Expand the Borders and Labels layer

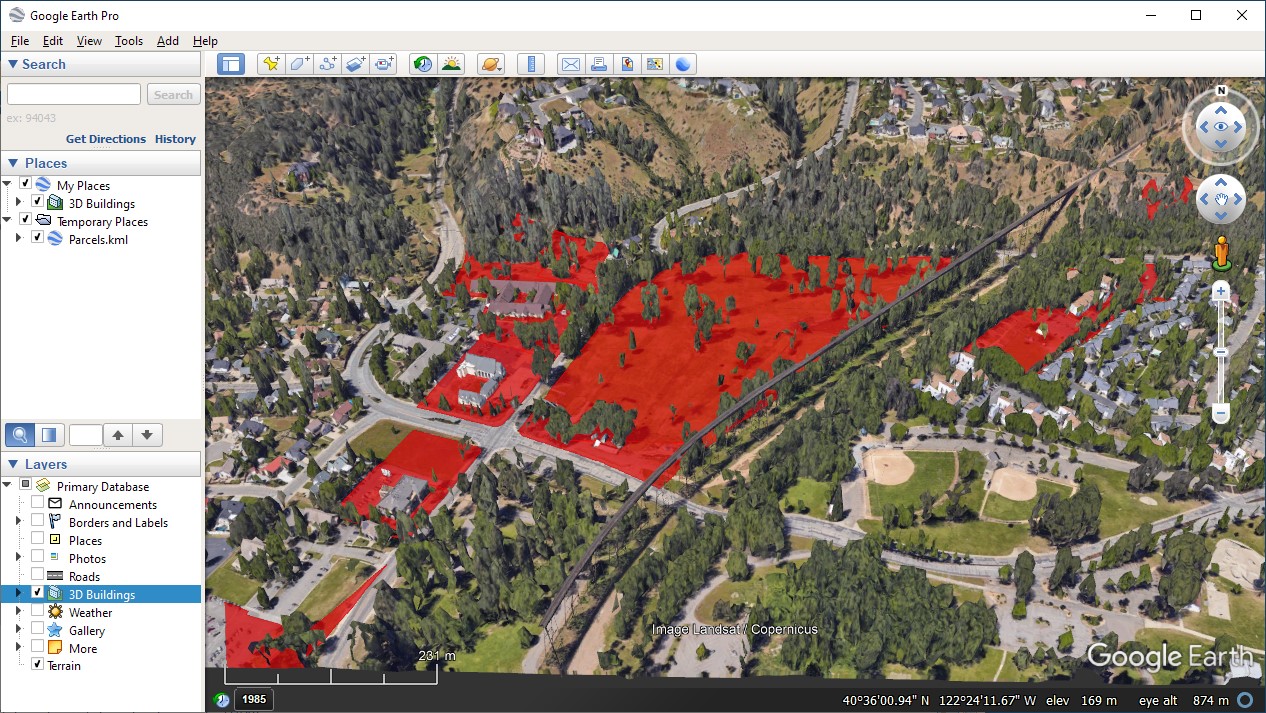[18, 521]
